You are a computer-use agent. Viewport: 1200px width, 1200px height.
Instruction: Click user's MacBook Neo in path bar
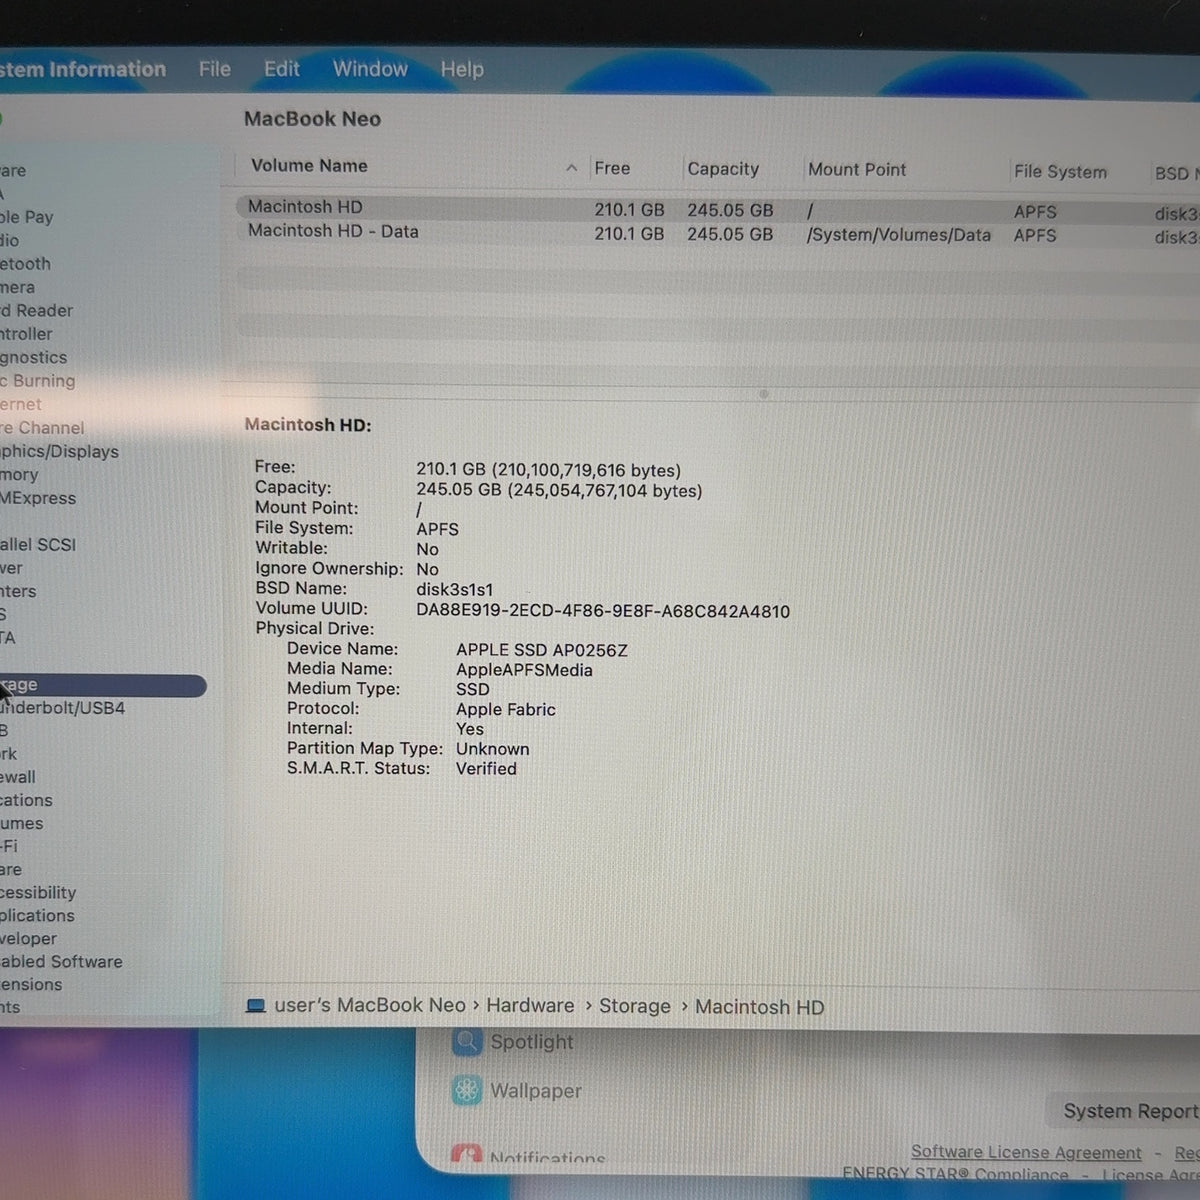(x=370, y=1005)
